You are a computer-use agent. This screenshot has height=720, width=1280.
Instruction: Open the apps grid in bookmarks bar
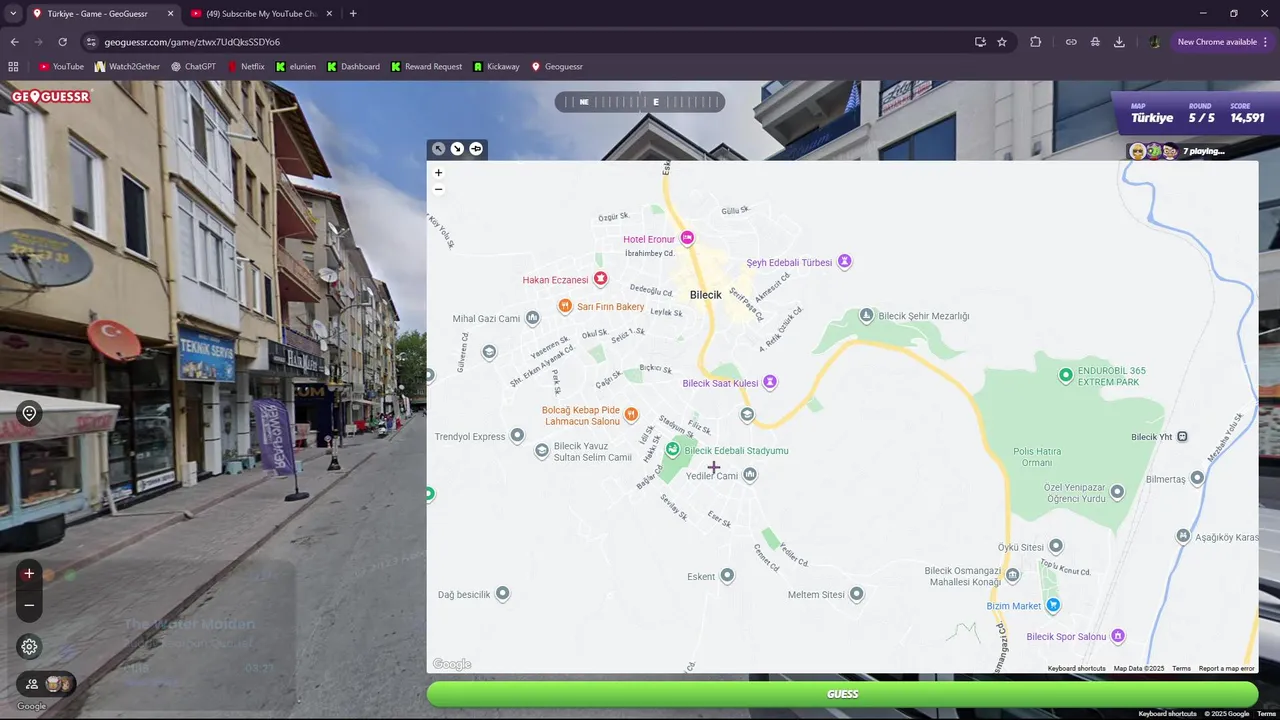point(13,66)
